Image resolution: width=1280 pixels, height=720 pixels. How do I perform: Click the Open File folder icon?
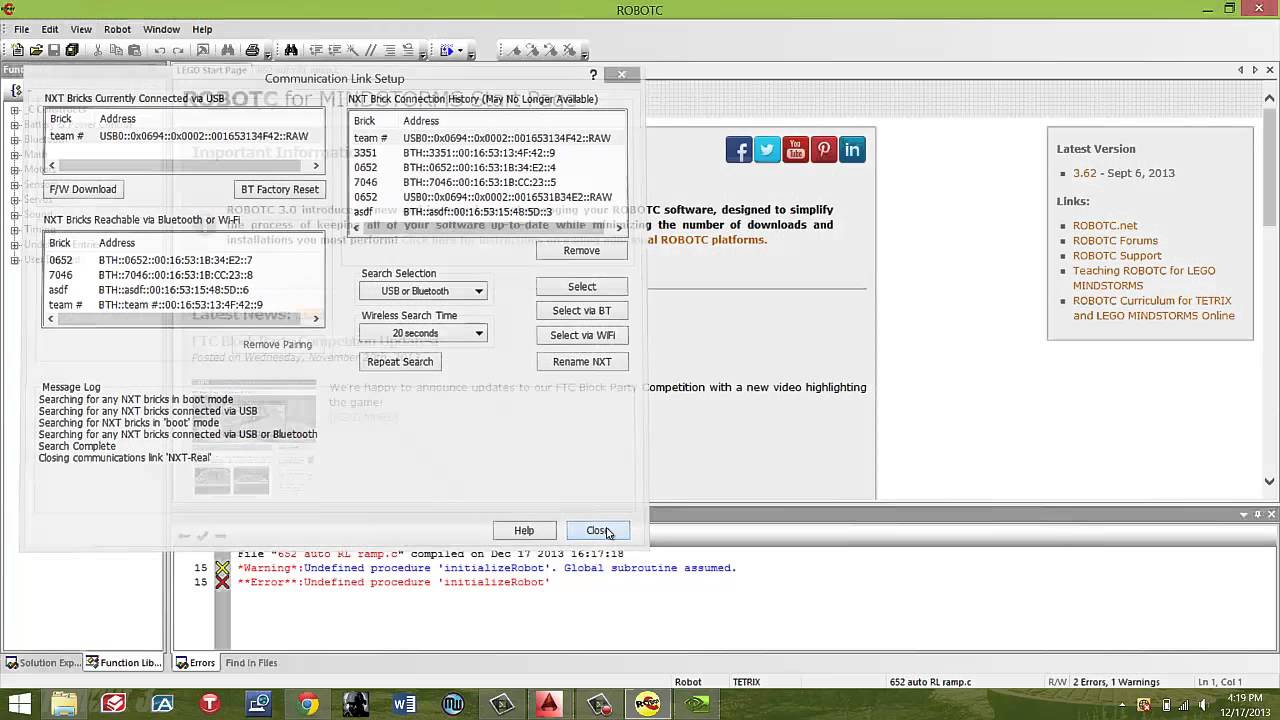coord(36,50)
